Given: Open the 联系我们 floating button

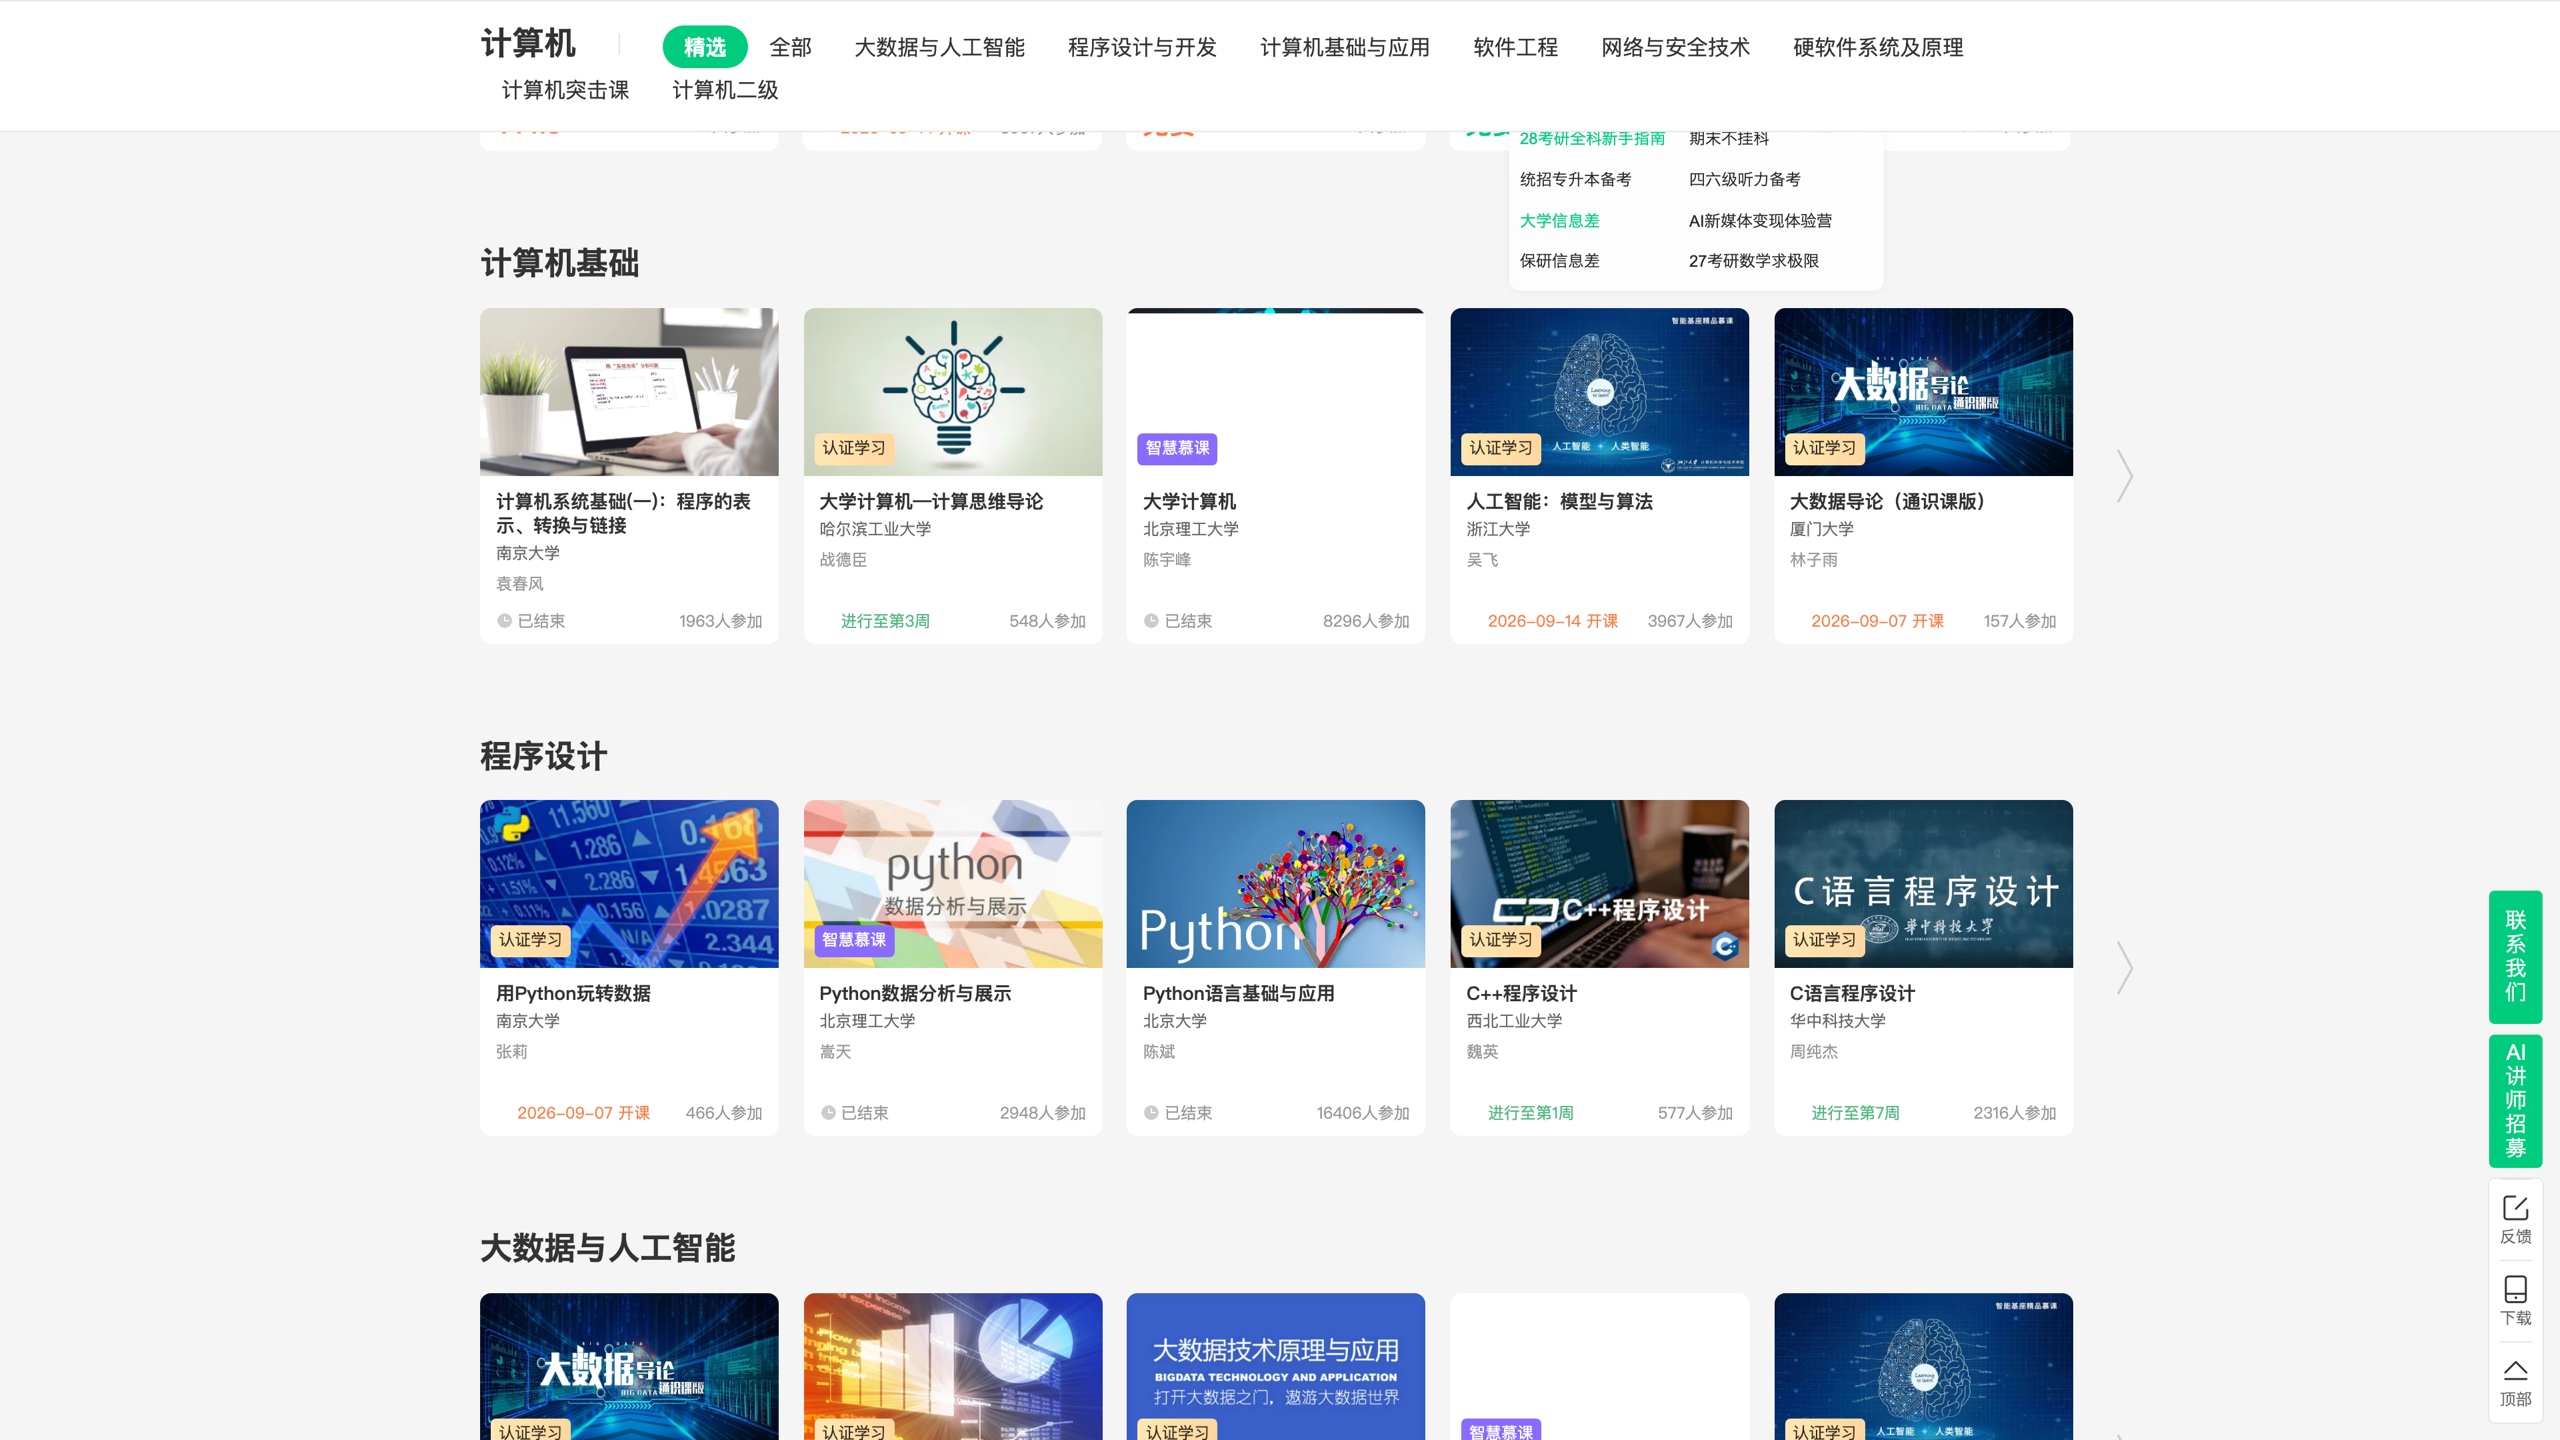Looking at the screenshot, I should point(2515,956).
